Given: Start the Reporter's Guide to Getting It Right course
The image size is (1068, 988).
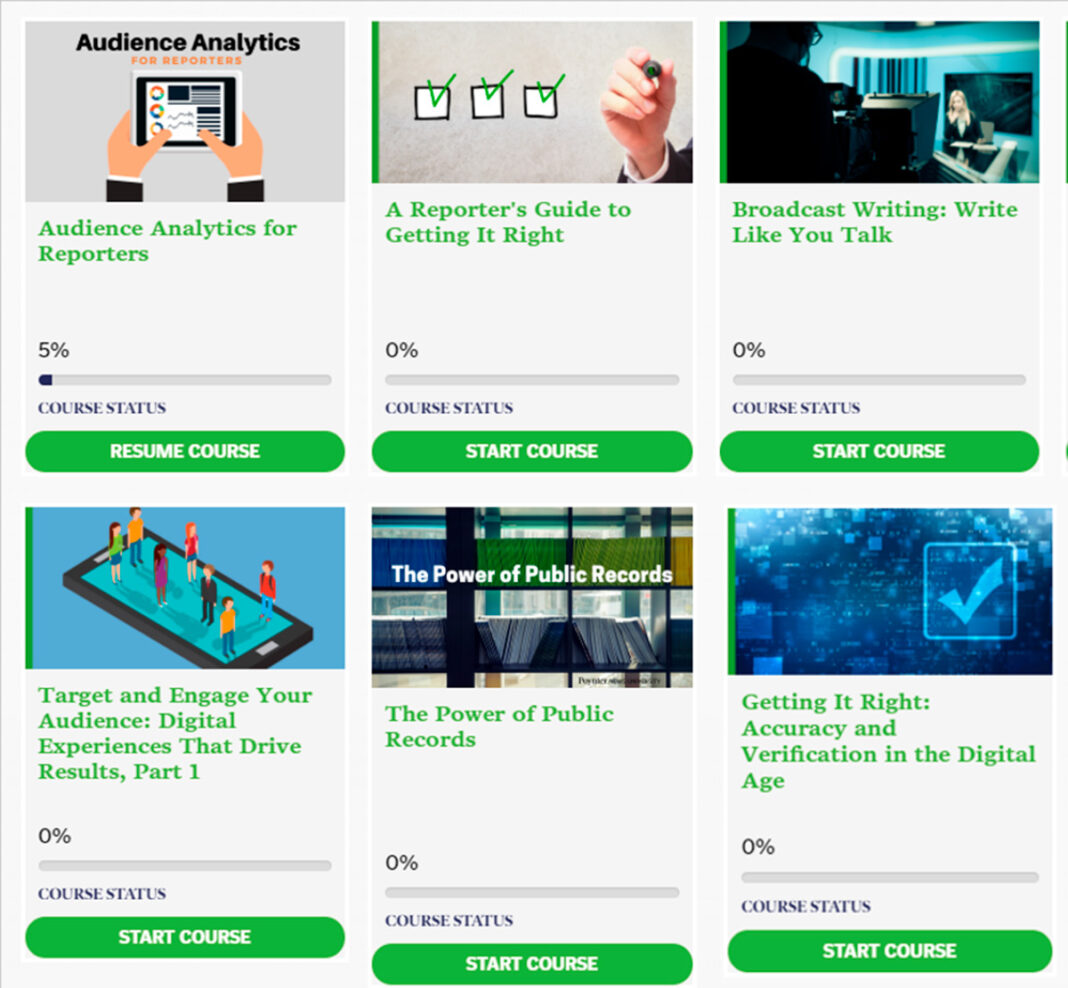Looking at the screenshot, I should [532, 451].
